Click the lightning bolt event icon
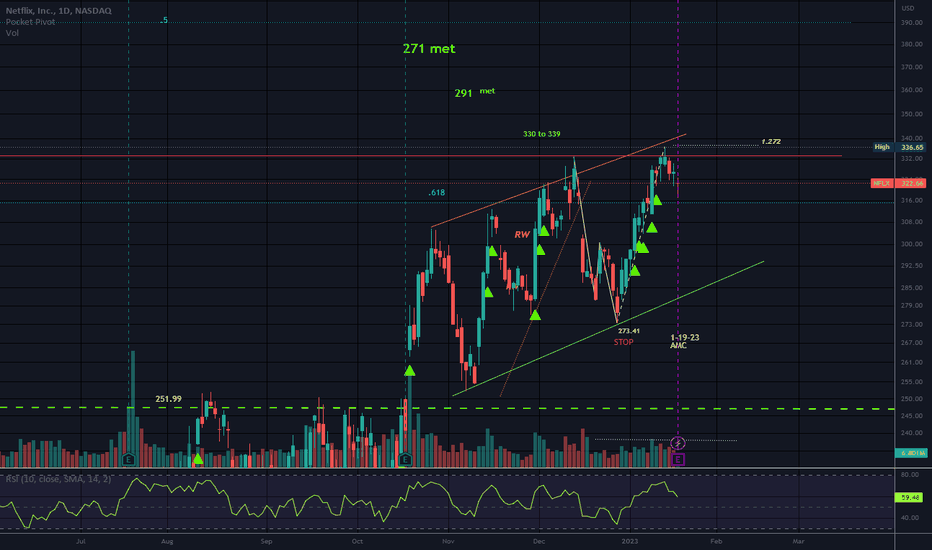Screen dimensions: 932x550 pos(679,443)
